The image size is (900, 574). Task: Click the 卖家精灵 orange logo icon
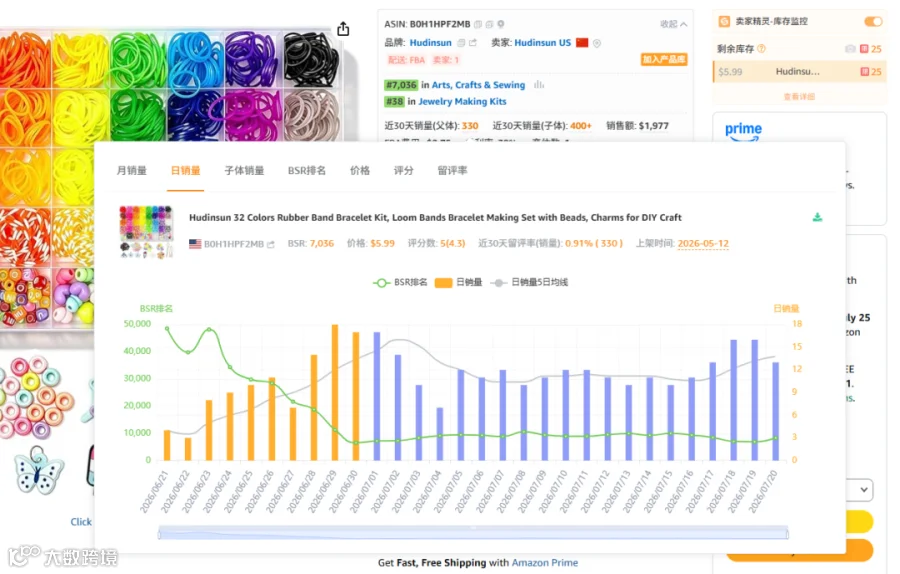[724, 21]
